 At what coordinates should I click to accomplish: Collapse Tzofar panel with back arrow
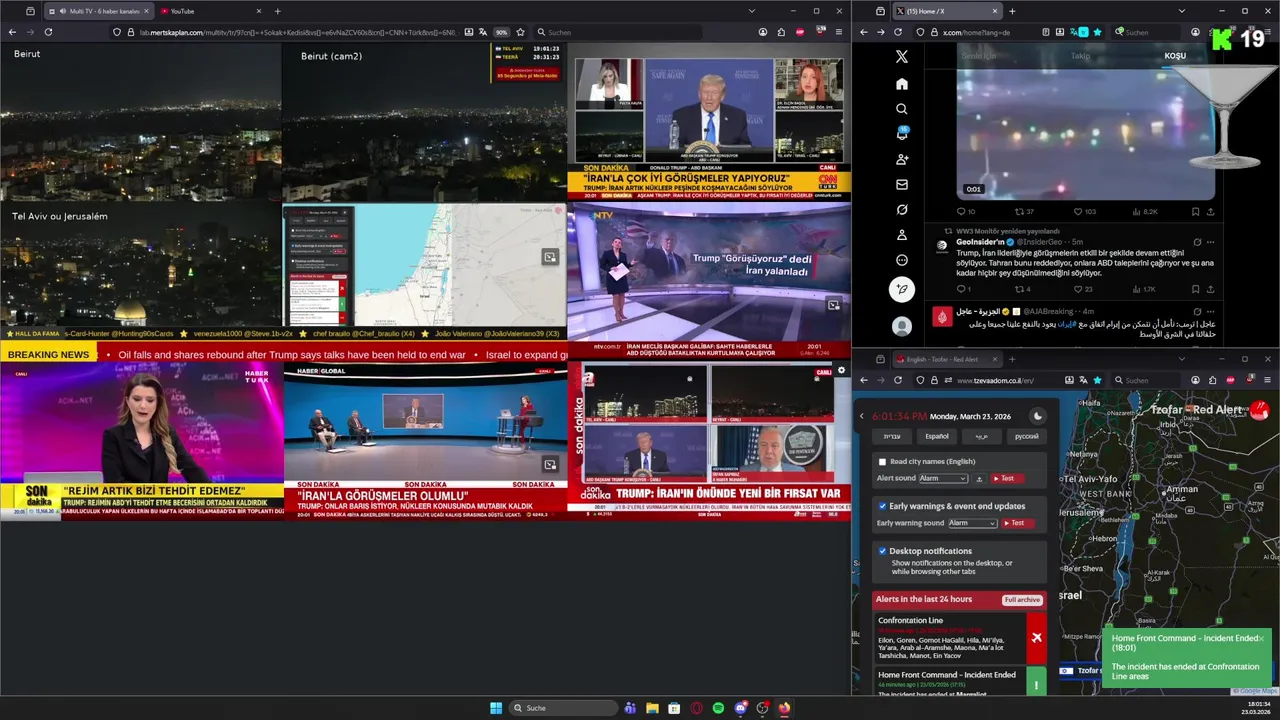coord(862,416)
